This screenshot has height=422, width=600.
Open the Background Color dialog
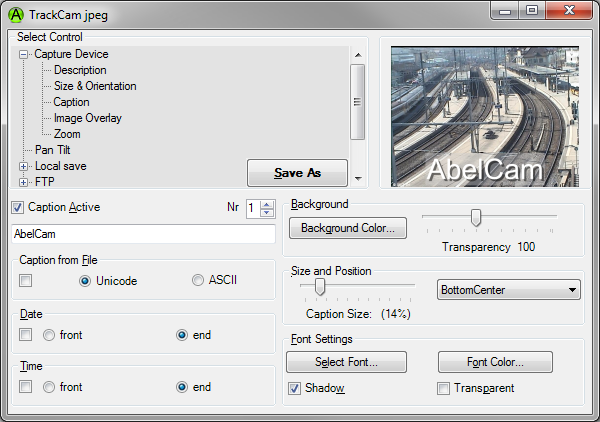pyautogui.click(x=347, y=228)
